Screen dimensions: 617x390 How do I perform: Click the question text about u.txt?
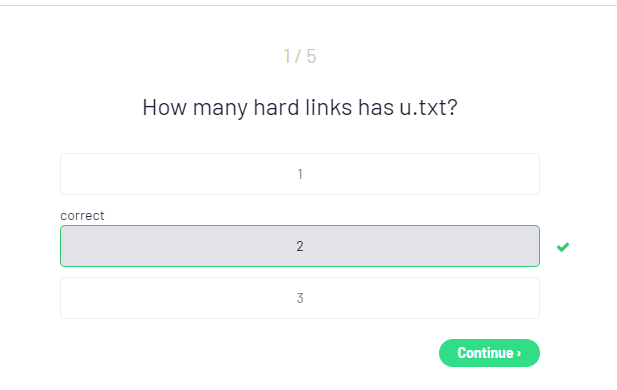300,107
